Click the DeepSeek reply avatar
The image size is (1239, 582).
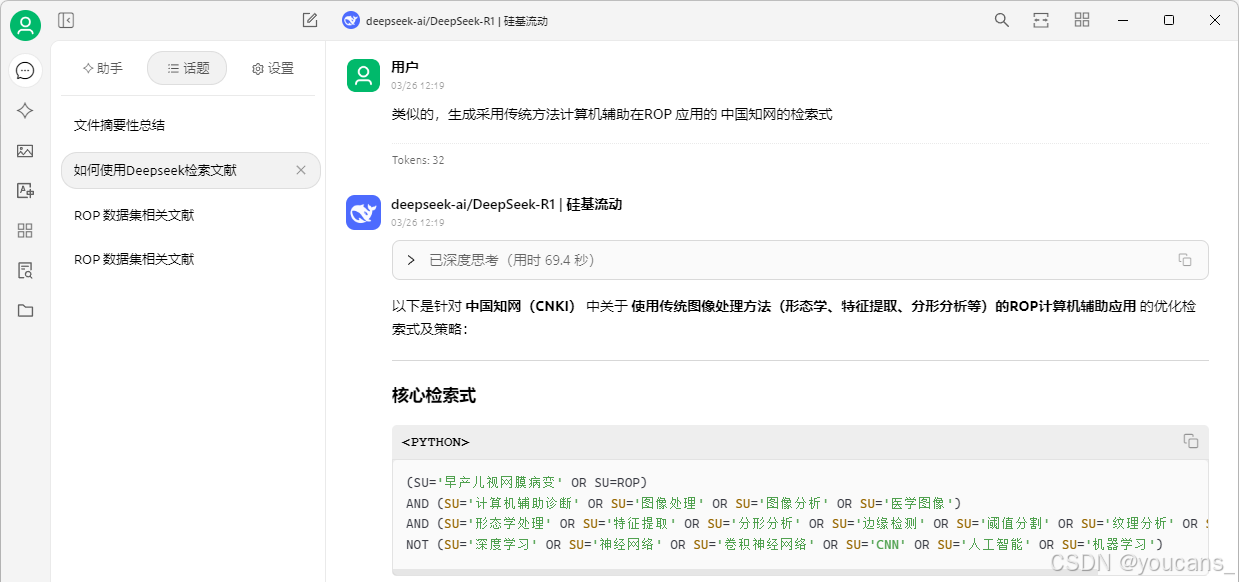click(x=363, y=212)
